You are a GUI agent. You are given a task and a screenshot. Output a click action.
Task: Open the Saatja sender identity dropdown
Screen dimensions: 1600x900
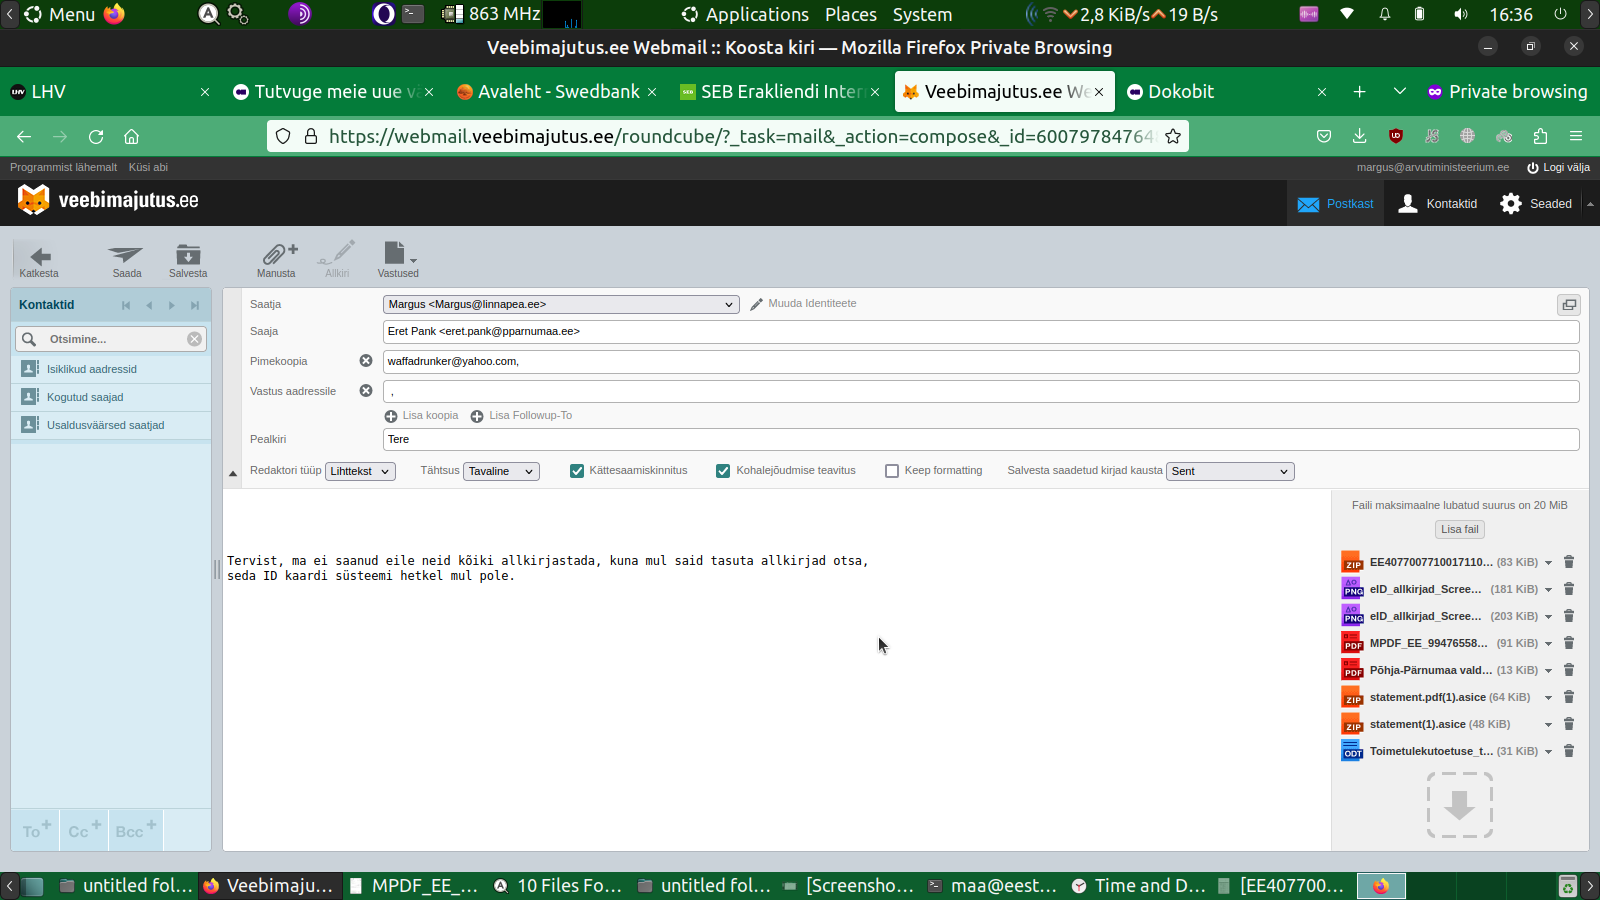pos(561,304)
